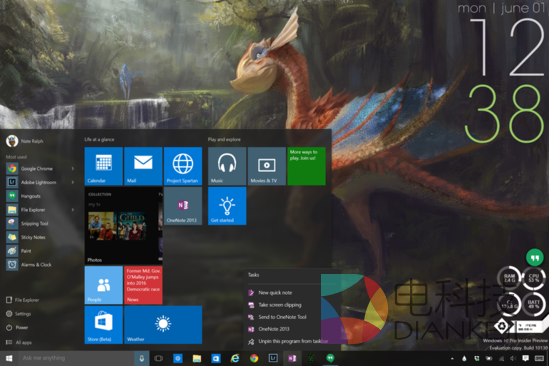Click the green Hangouts desktop bubble
Image resolution: width=549 pixels, height=366 pixels.
(x=535, y=258)
